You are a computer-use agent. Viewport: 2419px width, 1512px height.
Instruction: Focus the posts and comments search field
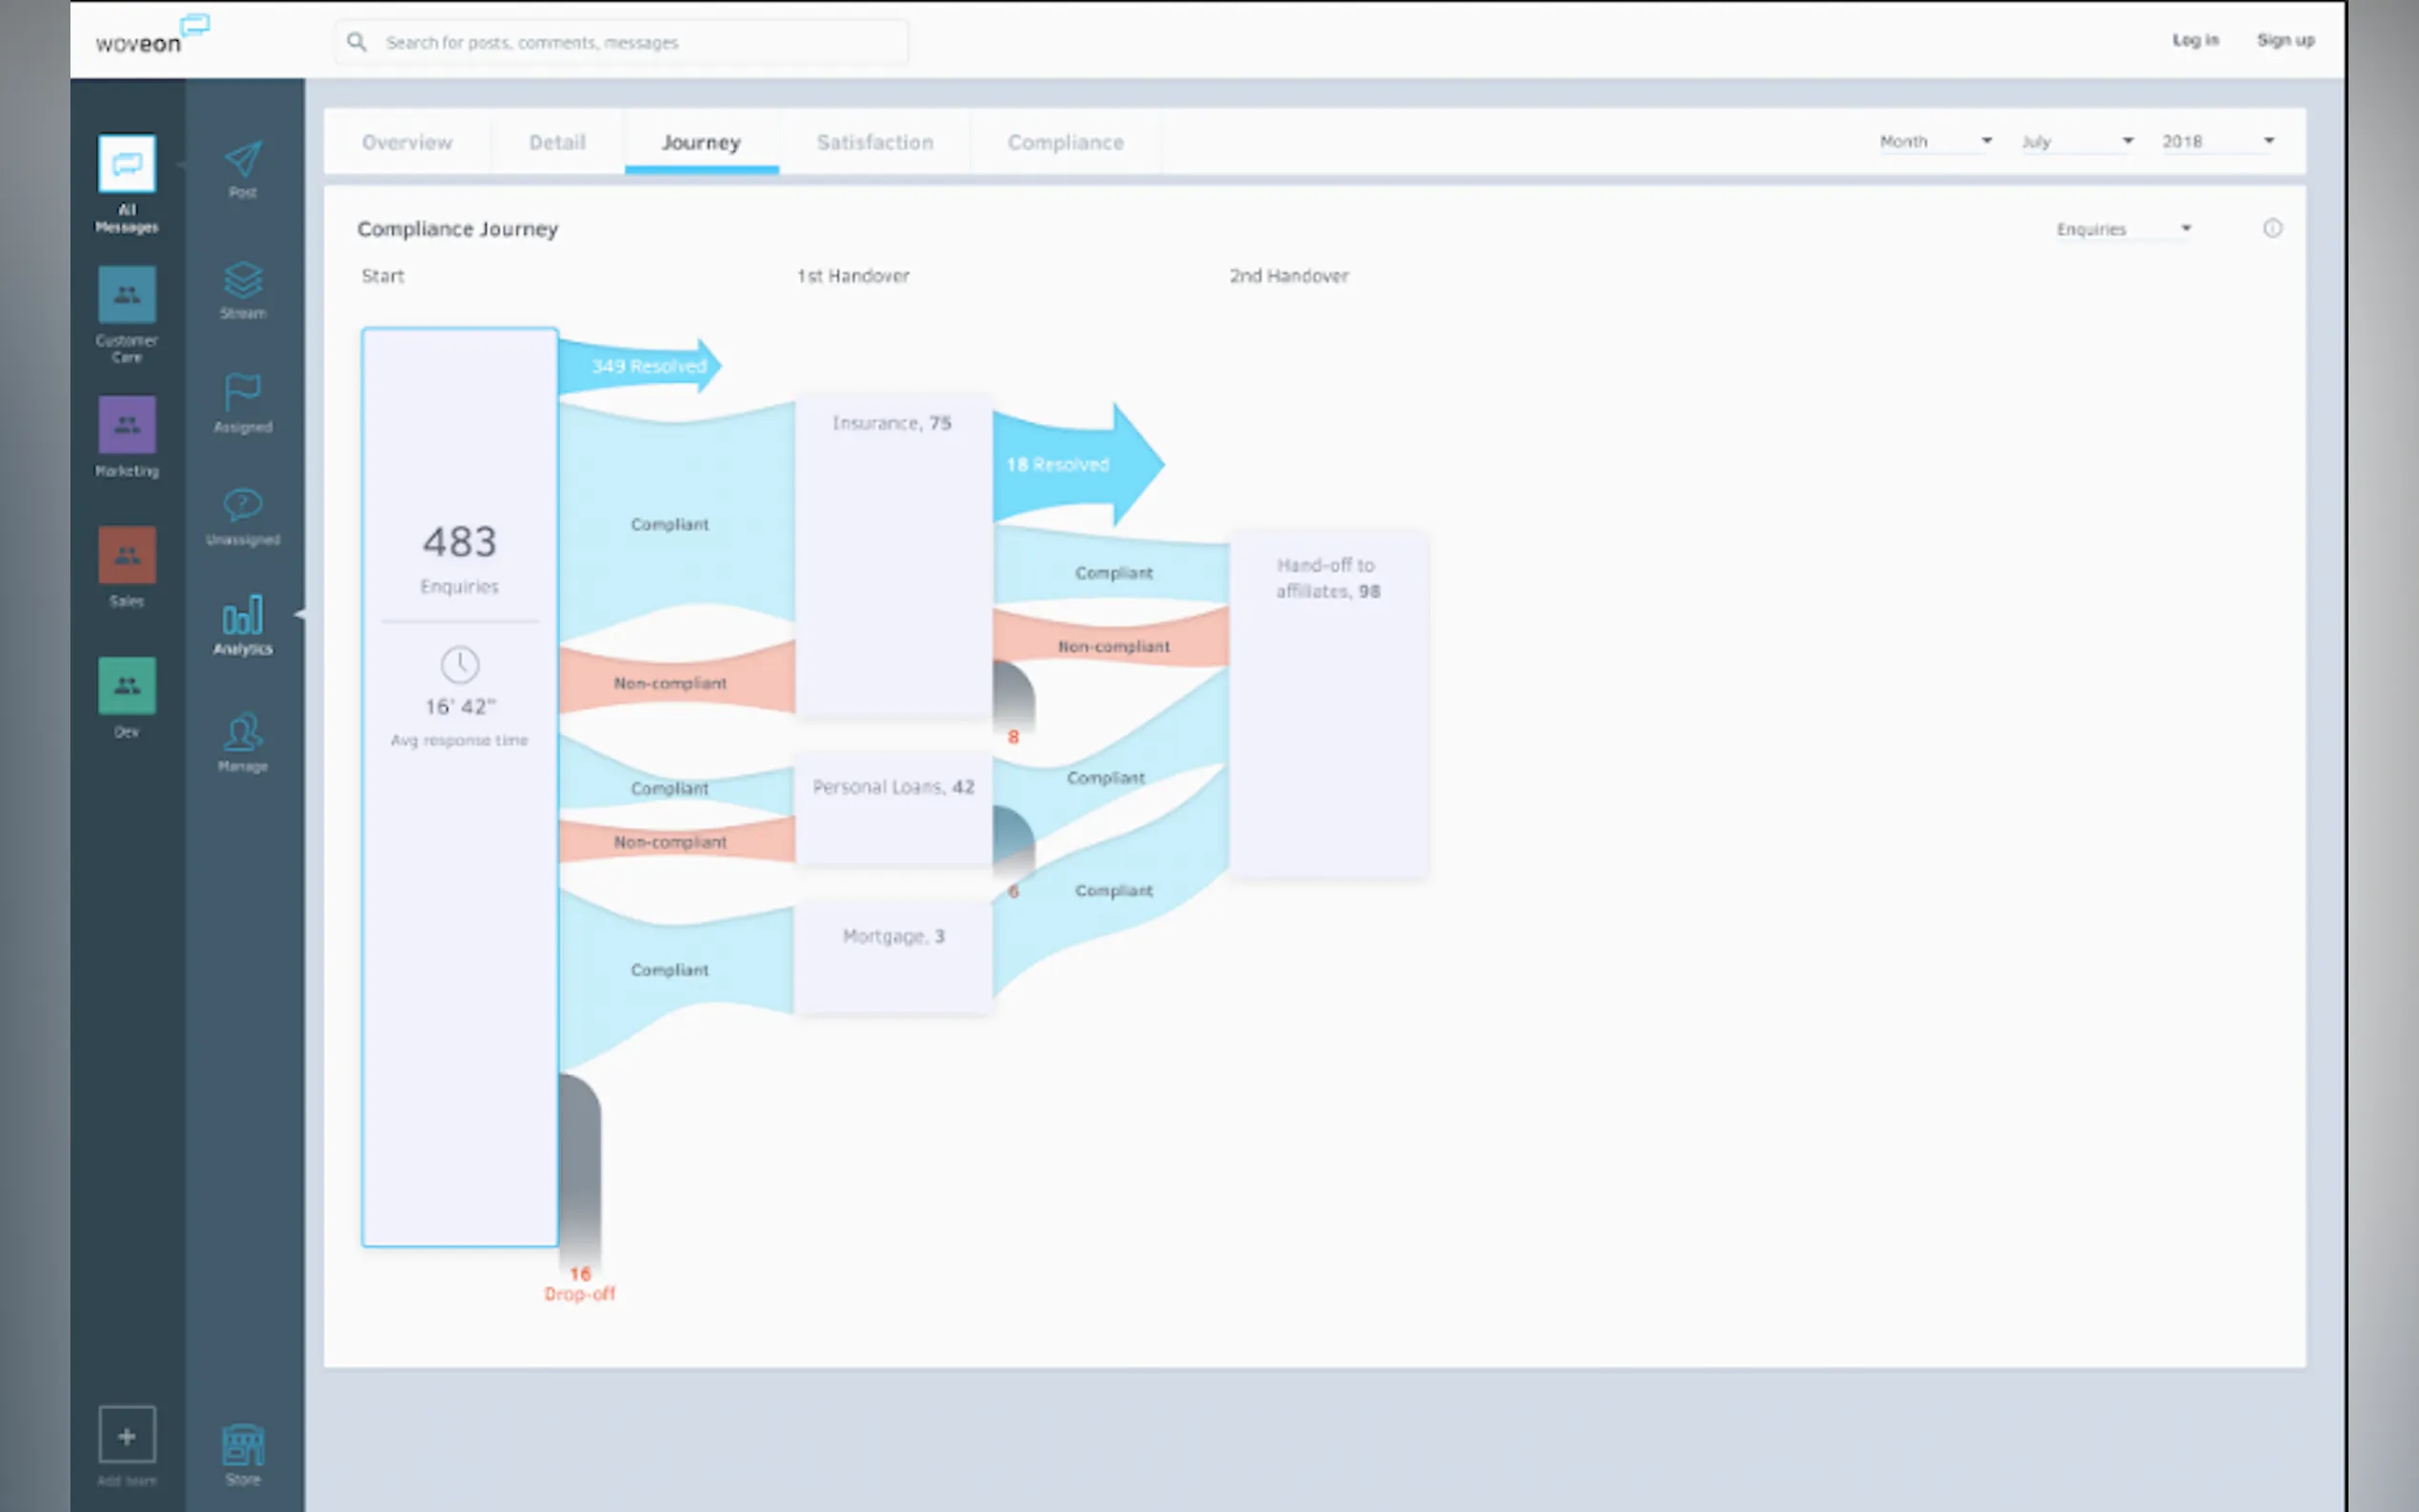coord(640,43)
